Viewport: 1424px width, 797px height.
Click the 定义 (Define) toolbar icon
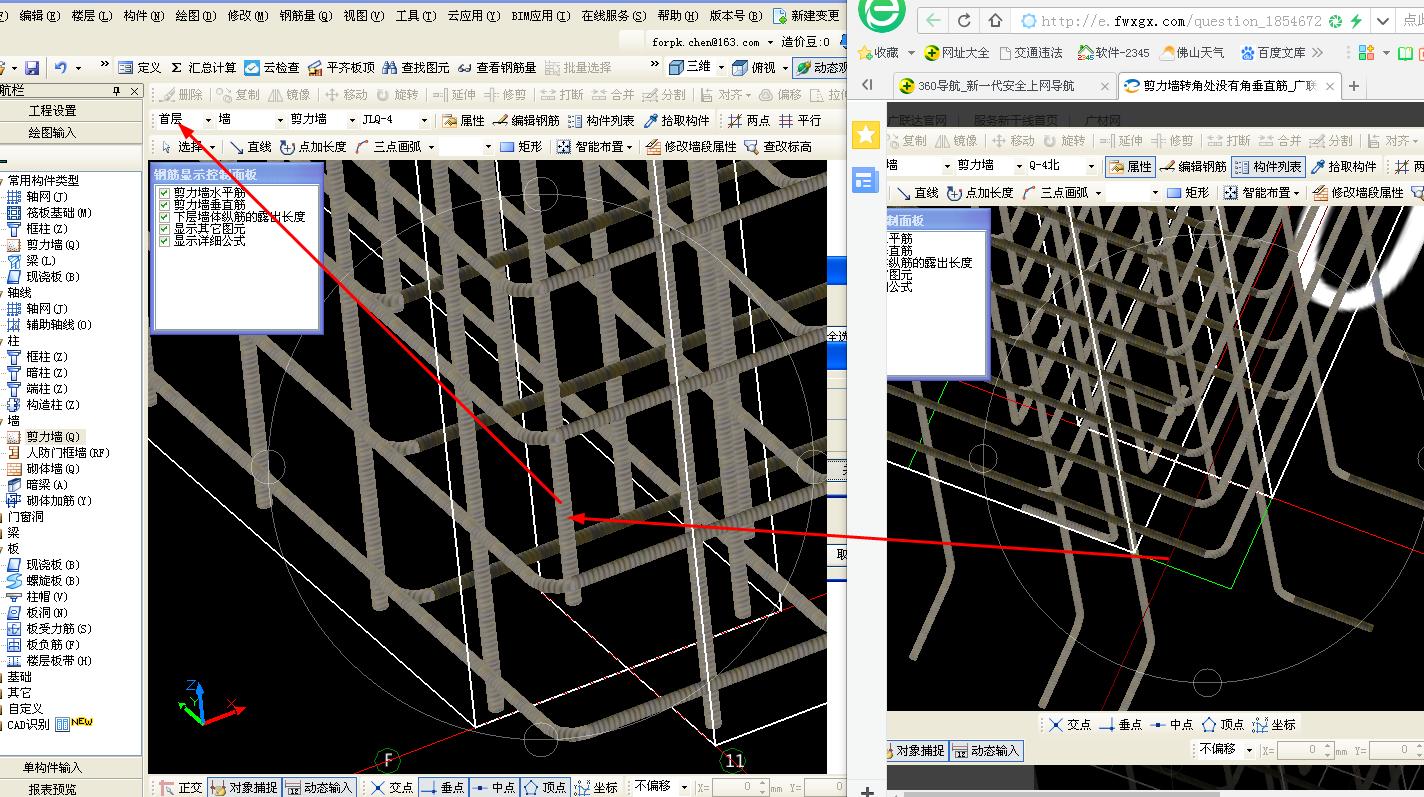click(x=138, y=67)
